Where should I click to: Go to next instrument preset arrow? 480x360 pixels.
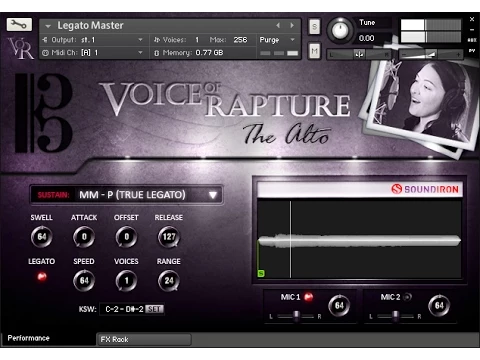(292, 25)
